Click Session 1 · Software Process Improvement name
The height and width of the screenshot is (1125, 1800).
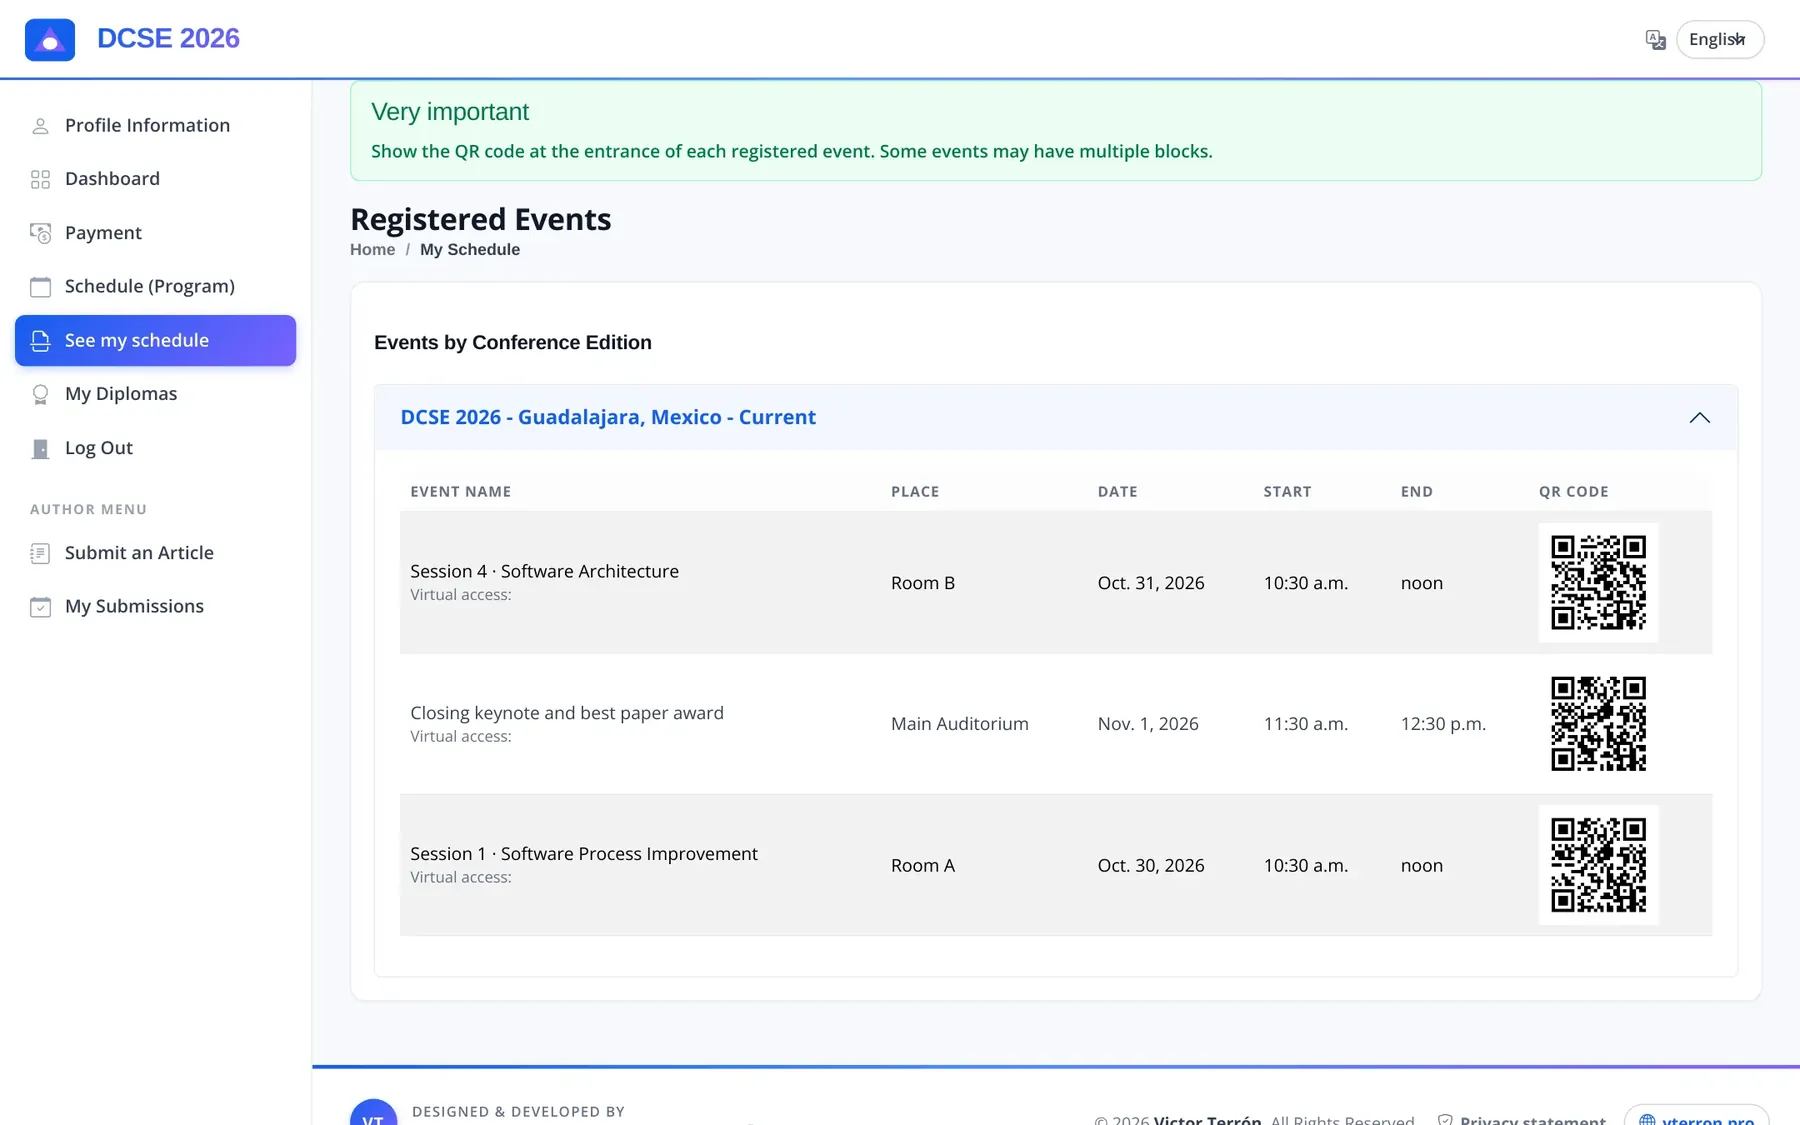[584, 854]
